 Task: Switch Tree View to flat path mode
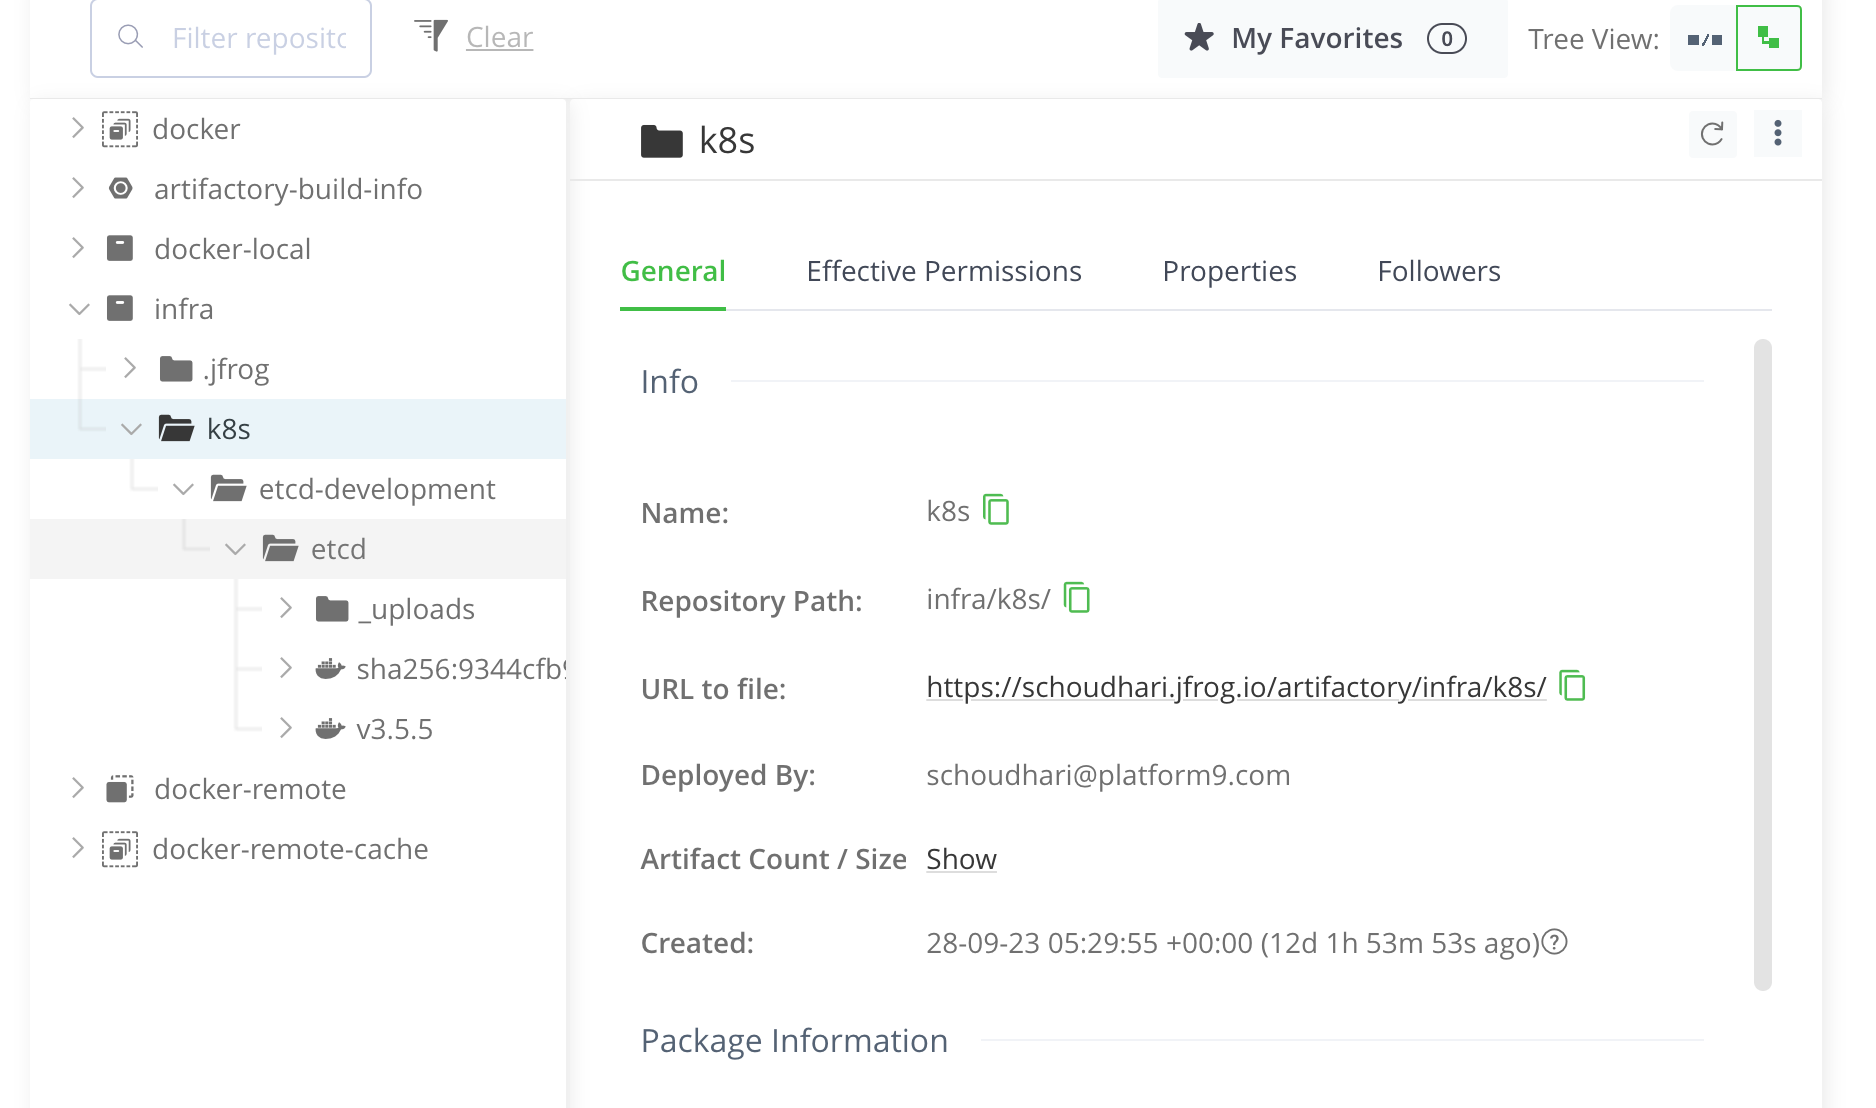pos(1704,39)
